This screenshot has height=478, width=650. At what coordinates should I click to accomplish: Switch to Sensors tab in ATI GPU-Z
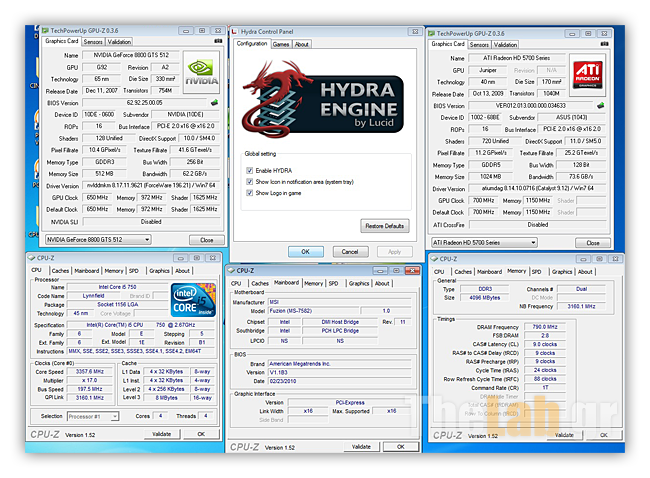[x=479, y=45]
